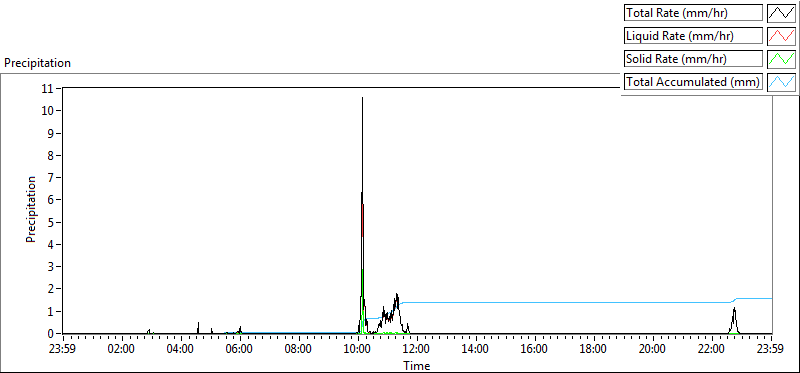Click the 14:00 time axis tick label
The height and width of the screenshot is (373, 800).
pos(476,350)
